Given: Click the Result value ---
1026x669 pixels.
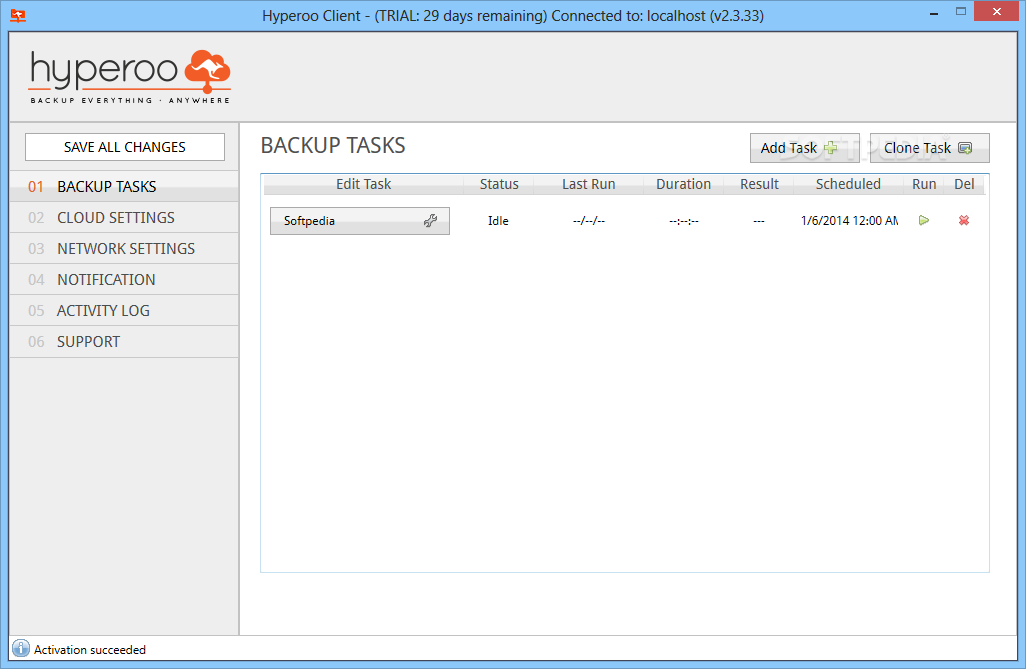Looking at the screenshot, I should [x=759, y=221].
